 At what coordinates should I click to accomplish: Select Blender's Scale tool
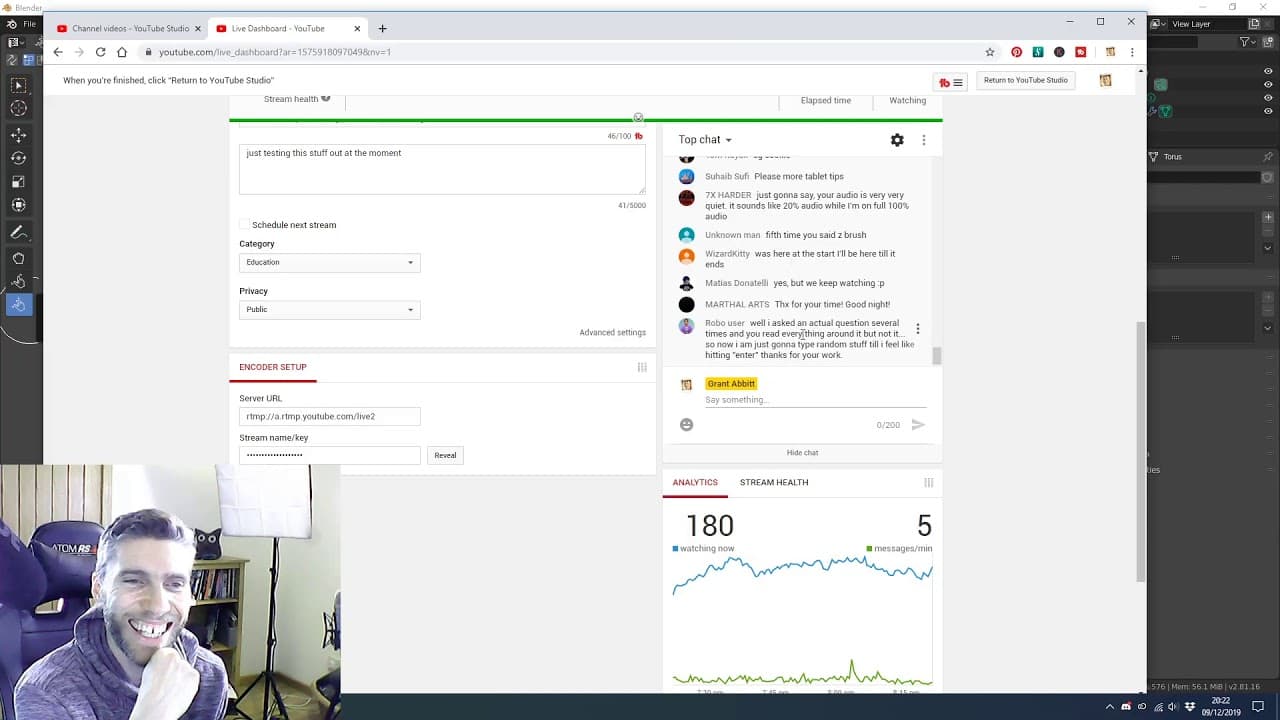point(18,181)
